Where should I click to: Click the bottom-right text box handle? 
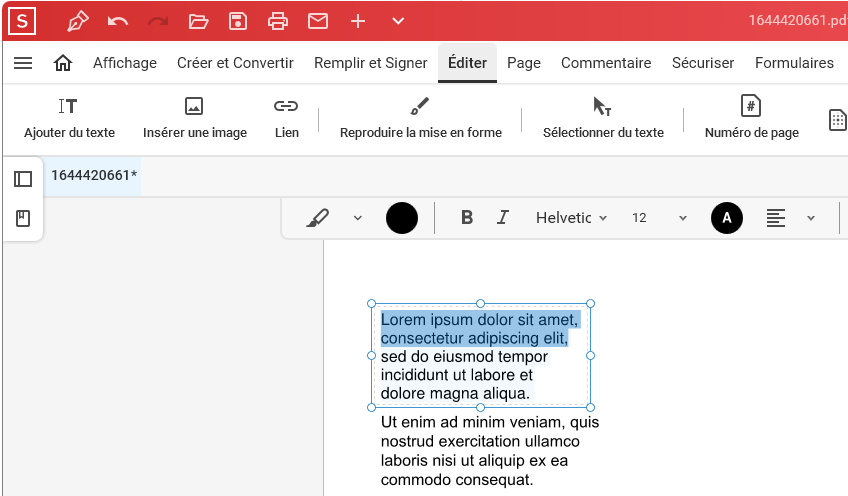591,407
